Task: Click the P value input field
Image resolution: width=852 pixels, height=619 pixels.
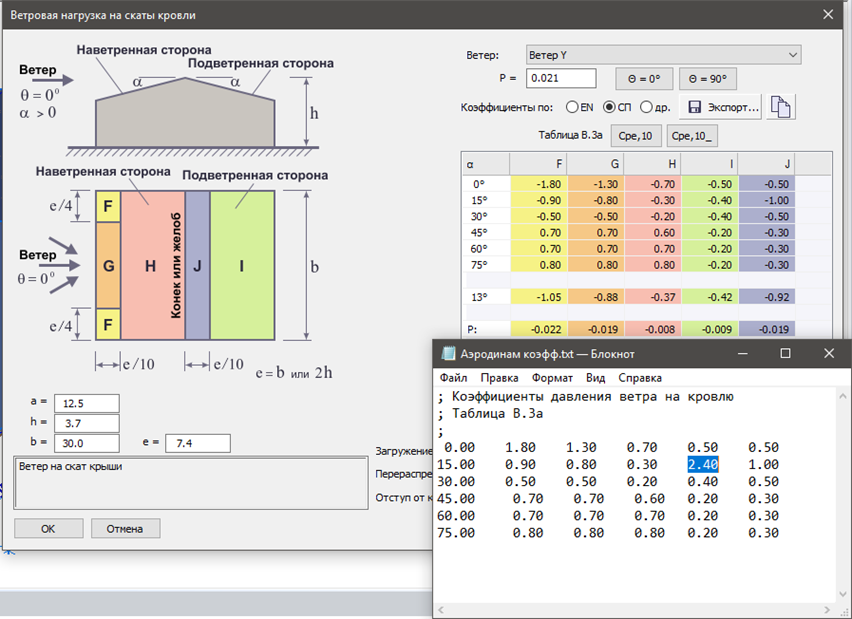Action: point(561,78)
